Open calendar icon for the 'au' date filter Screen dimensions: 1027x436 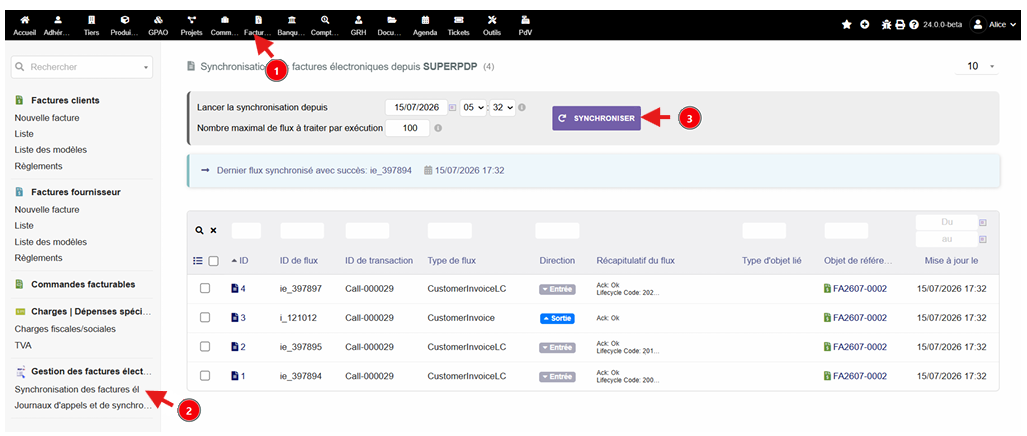tap(982, 240)
